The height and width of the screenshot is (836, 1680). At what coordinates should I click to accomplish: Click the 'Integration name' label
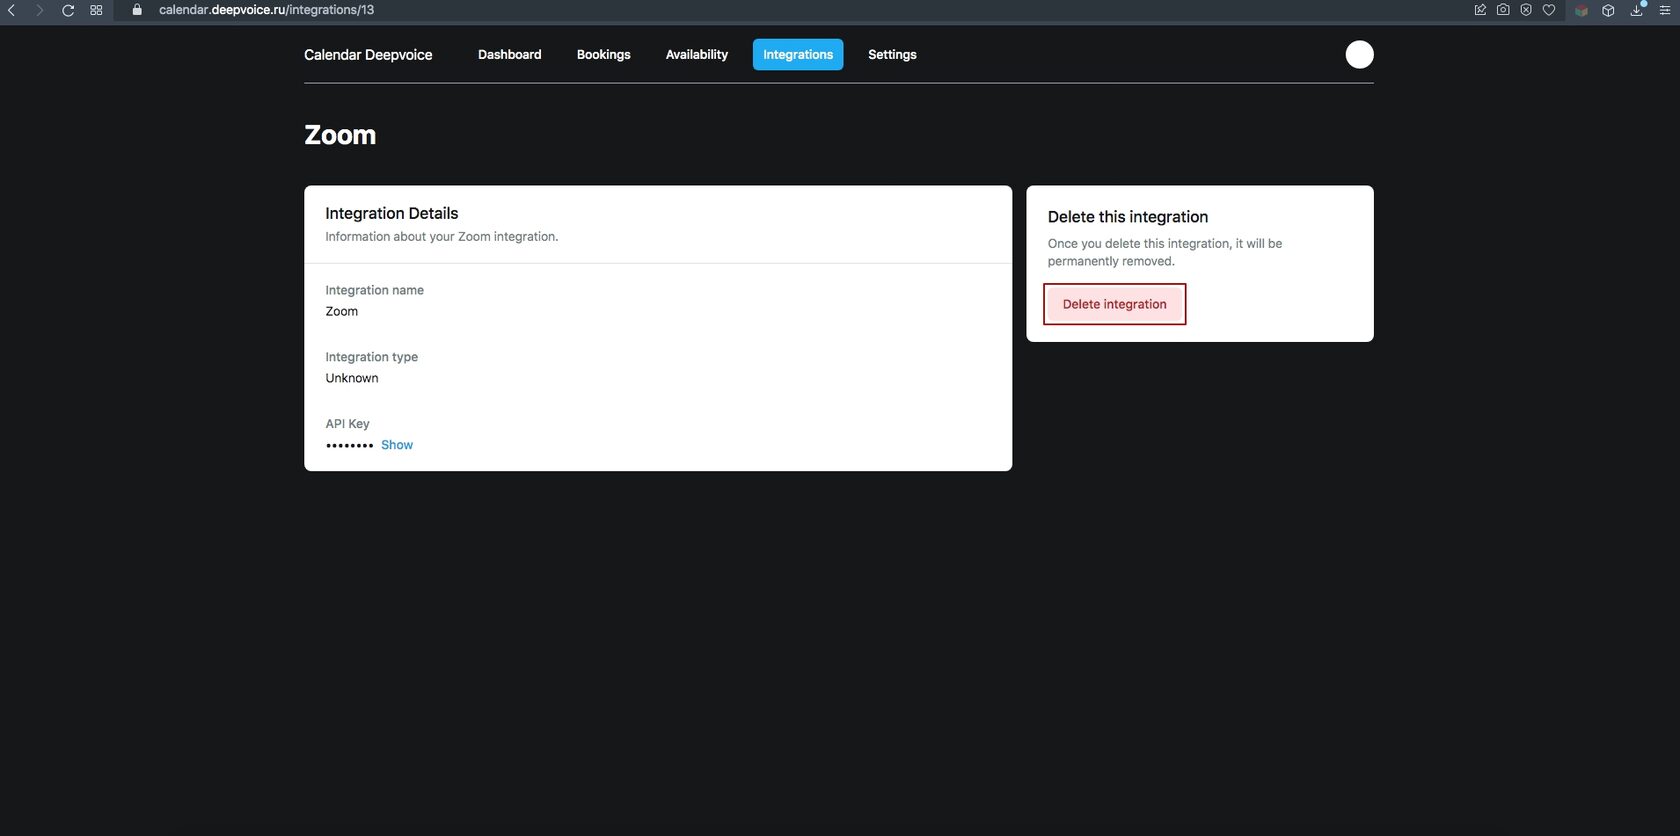[375, 290]
